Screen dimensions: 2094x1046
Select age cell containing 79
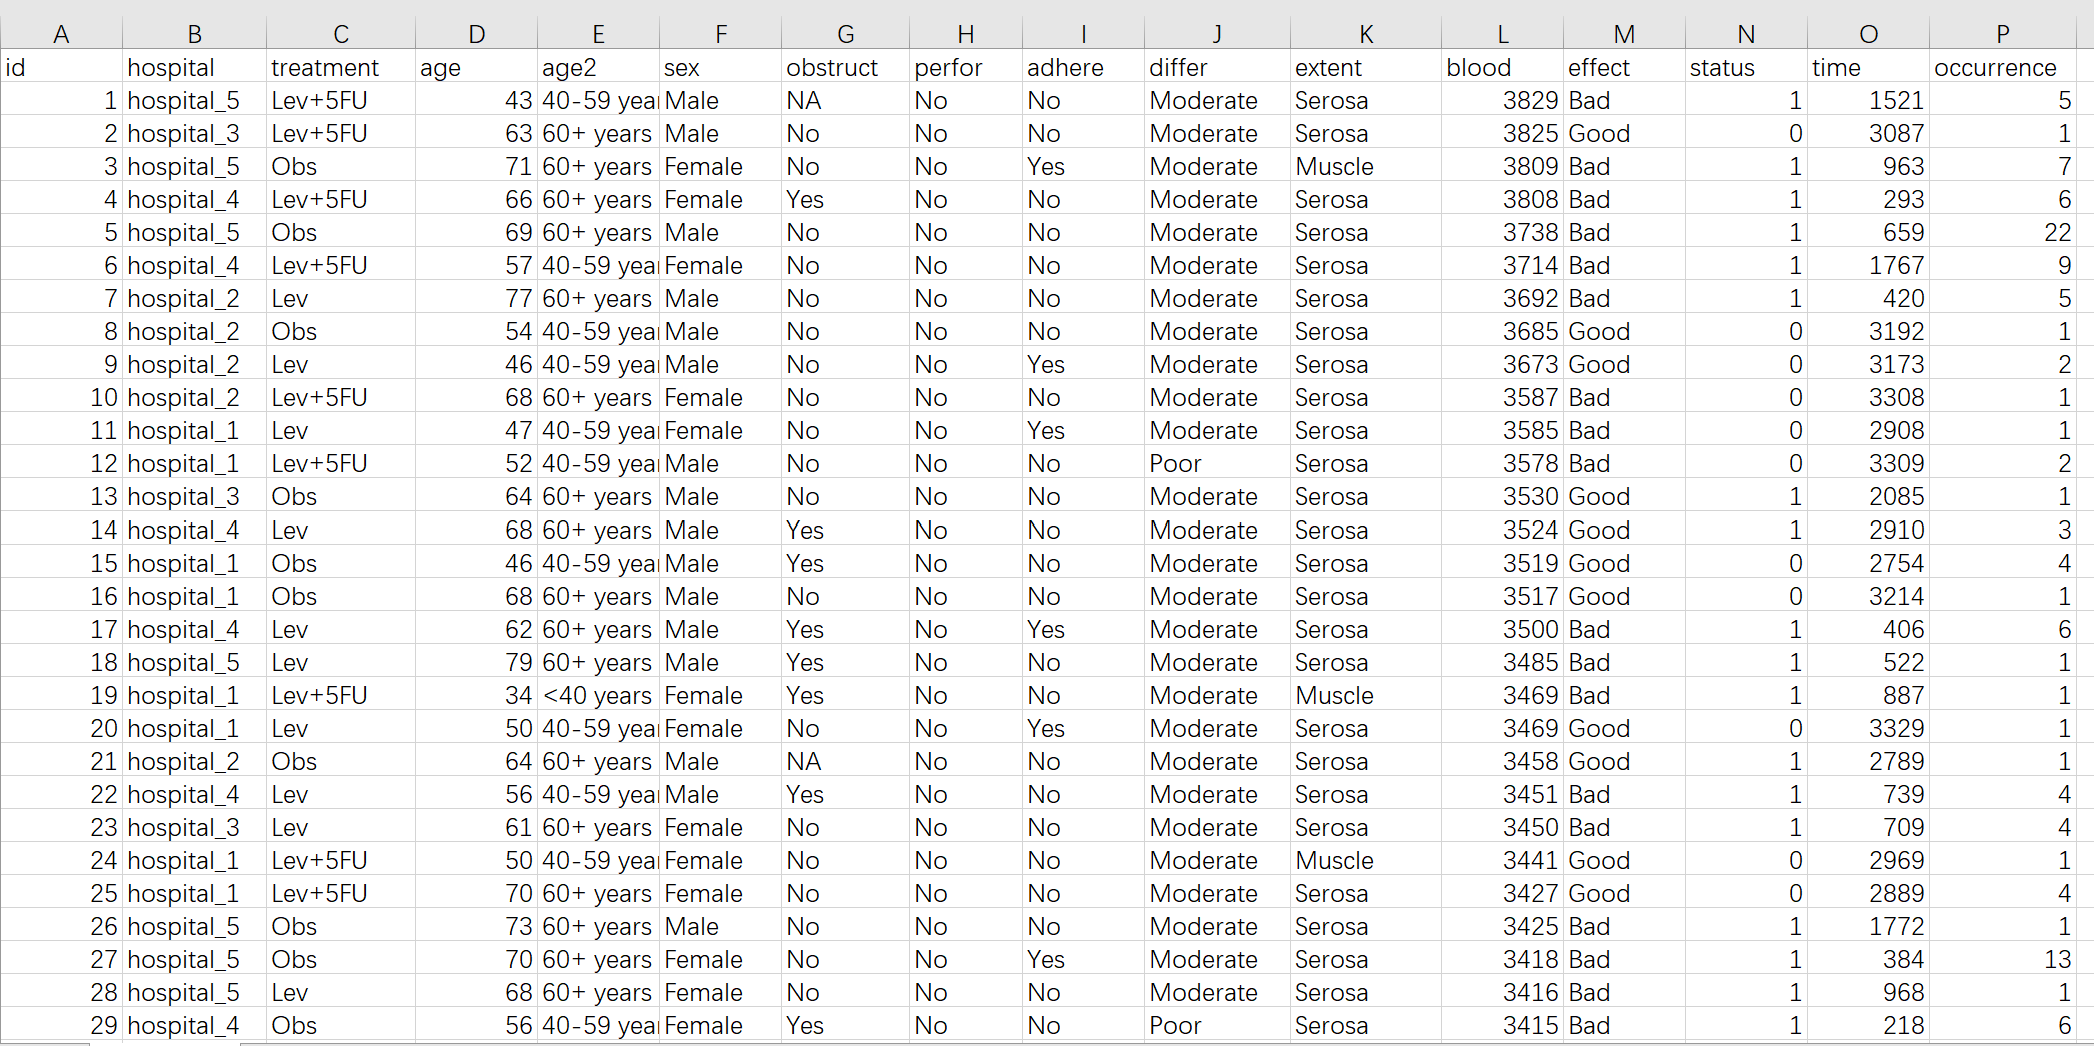click(476, 663)
